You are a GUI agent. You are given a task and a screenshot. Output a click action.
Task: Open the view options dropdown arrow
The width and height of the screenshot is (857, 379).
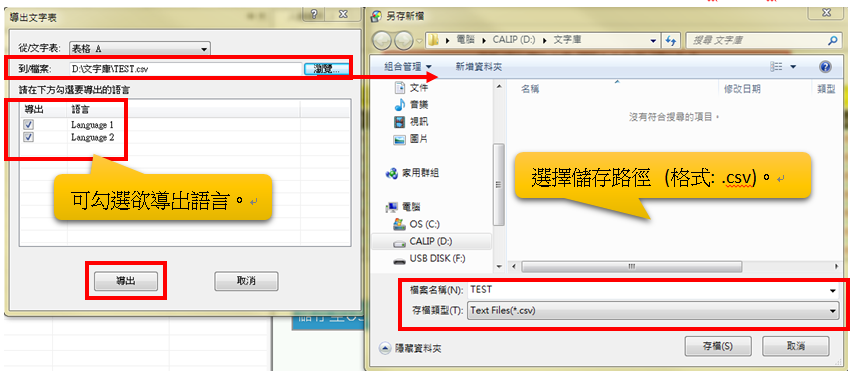793,67
